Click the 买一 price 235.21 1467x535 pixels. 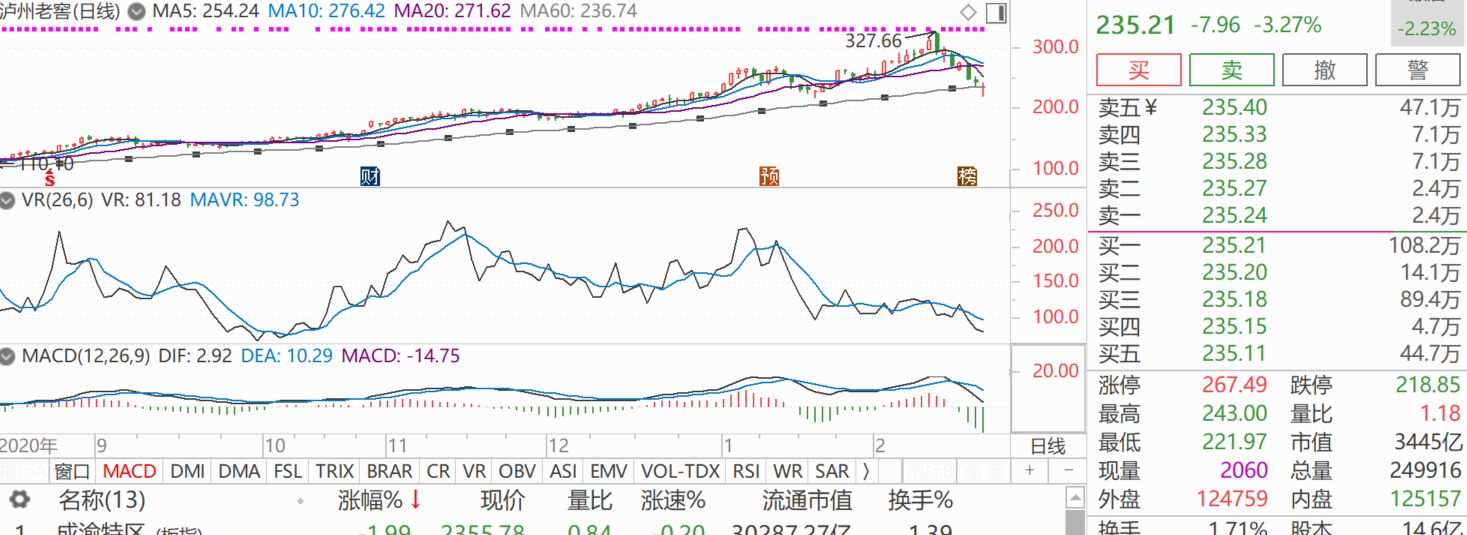pos(1234,245)
